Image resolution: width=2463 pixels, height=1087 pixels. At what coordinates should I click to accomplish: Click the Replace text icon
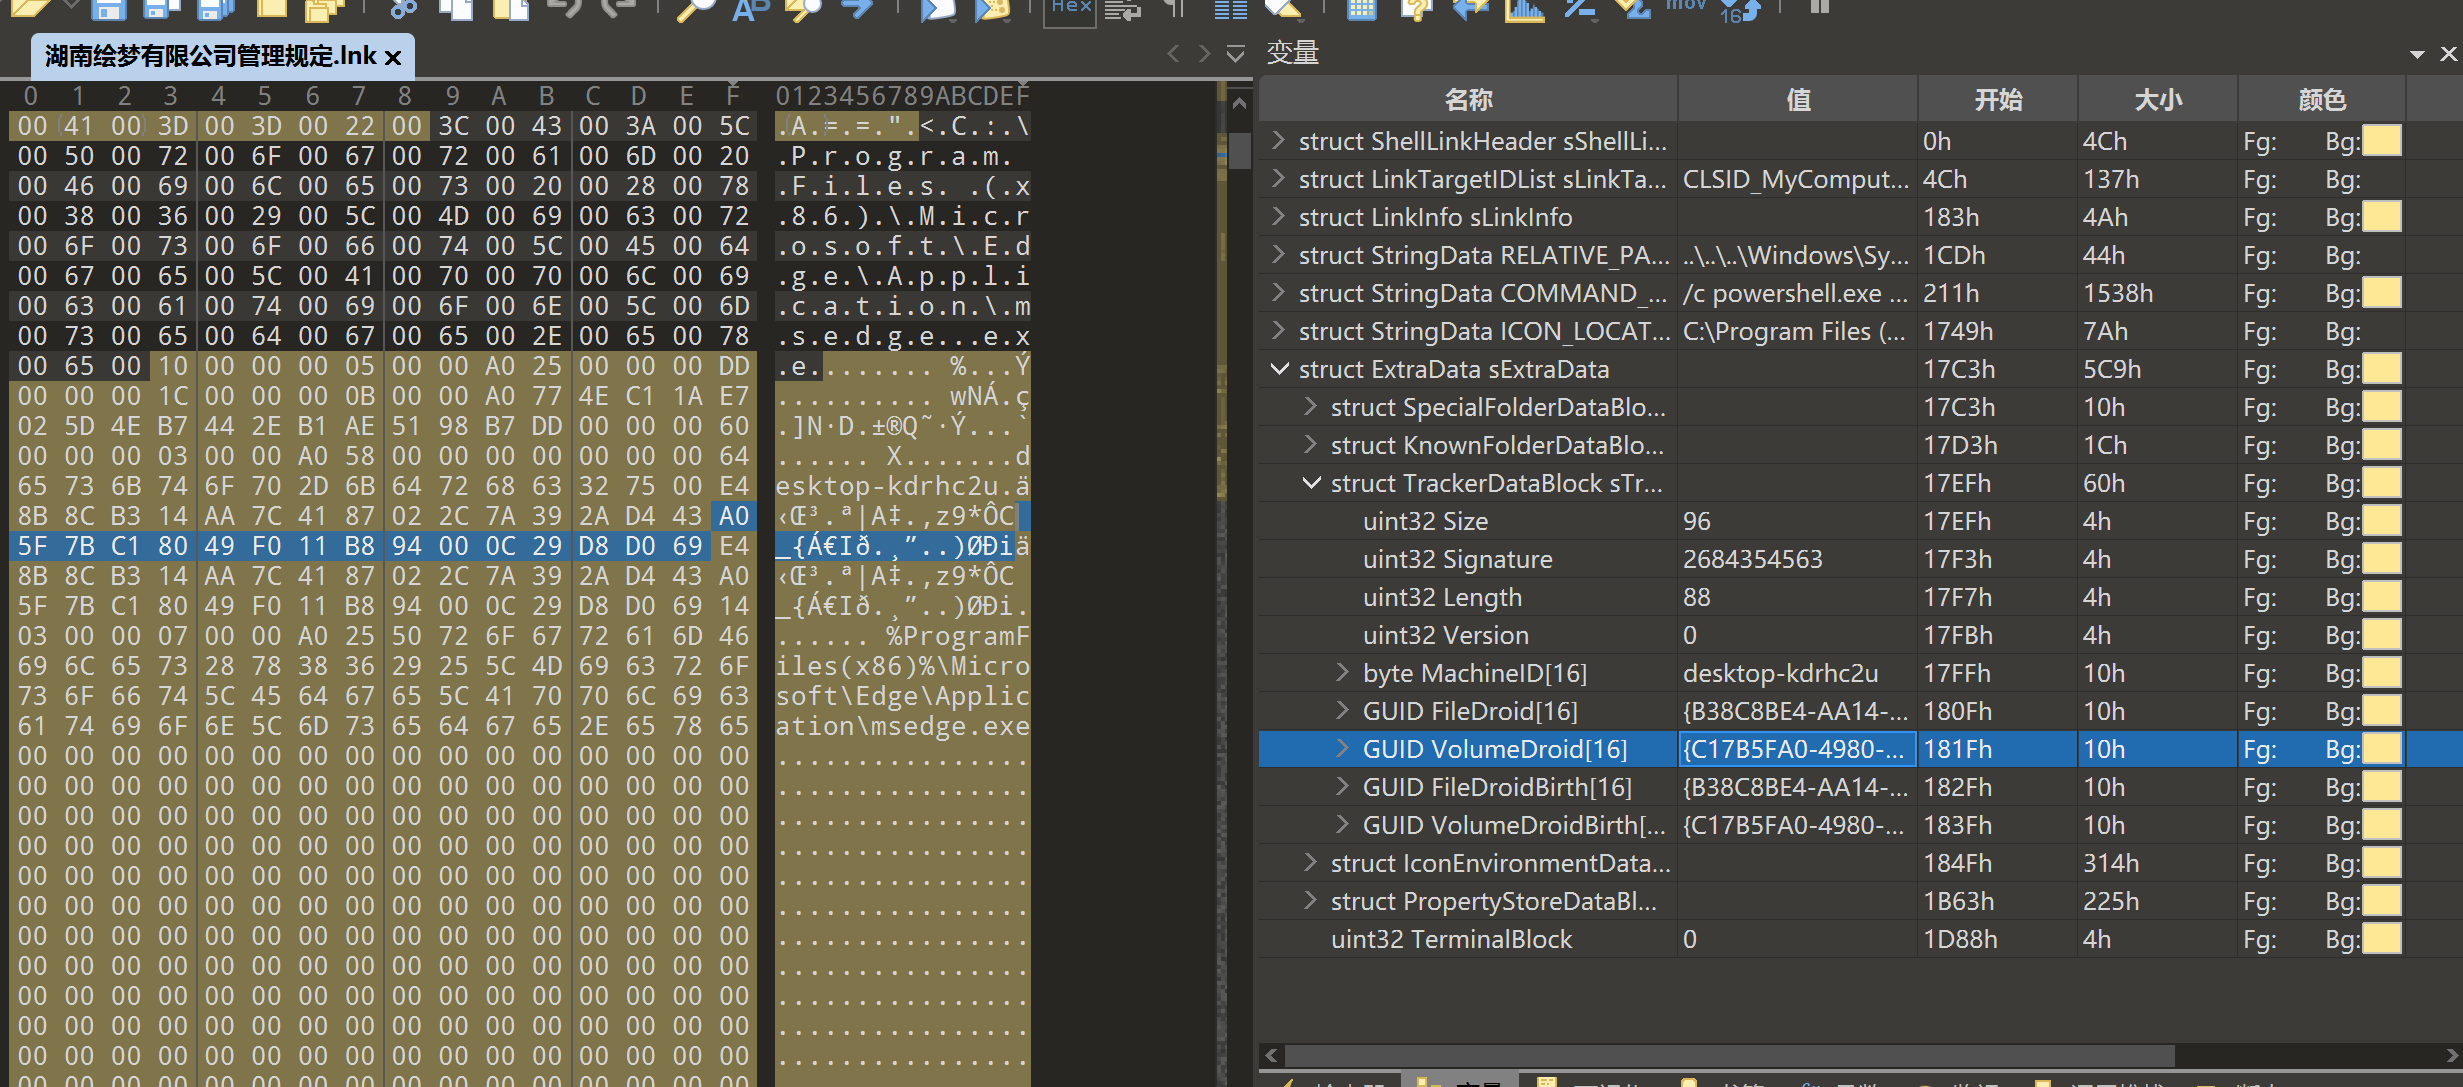pyautogui.click(x=751, y=9)
